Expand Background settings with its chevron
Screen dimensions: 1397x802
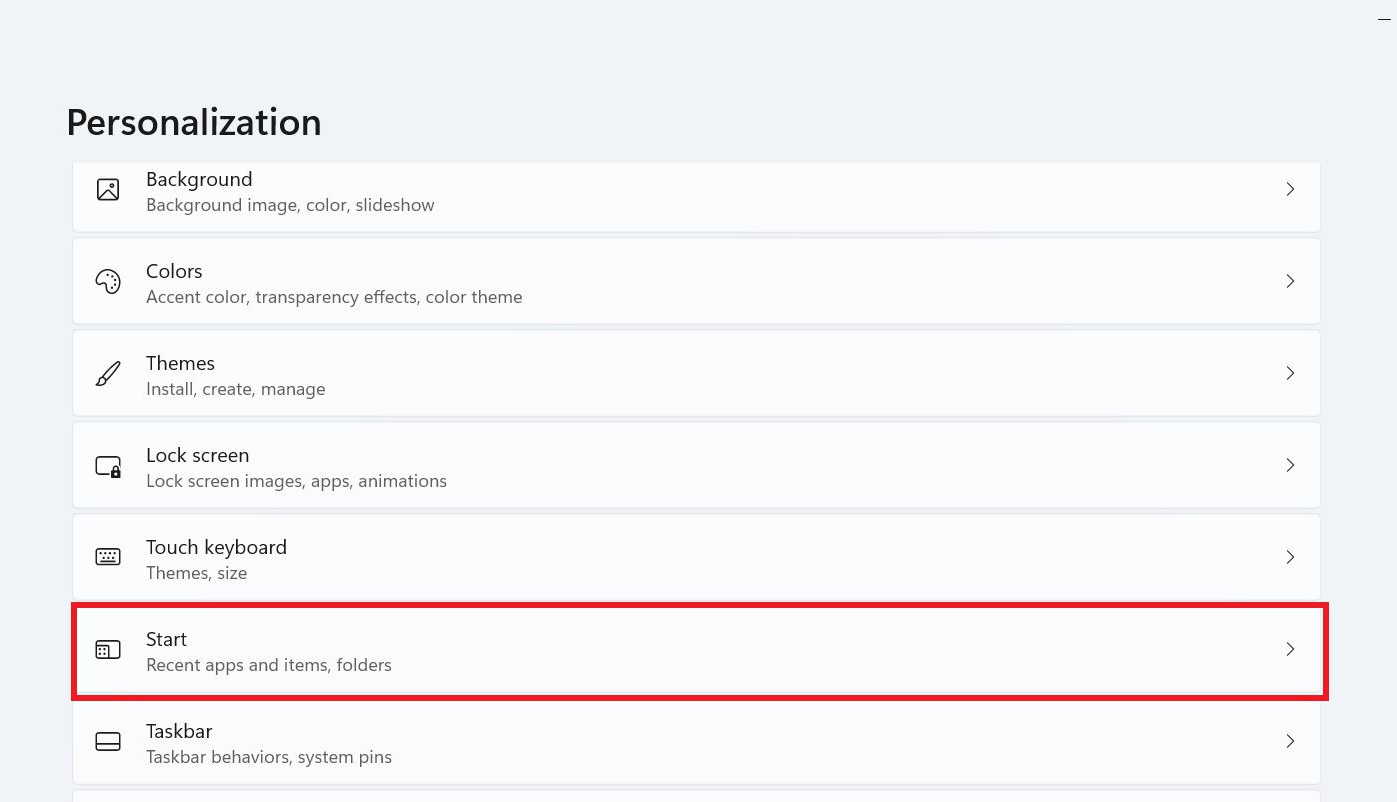[1290, 189]
